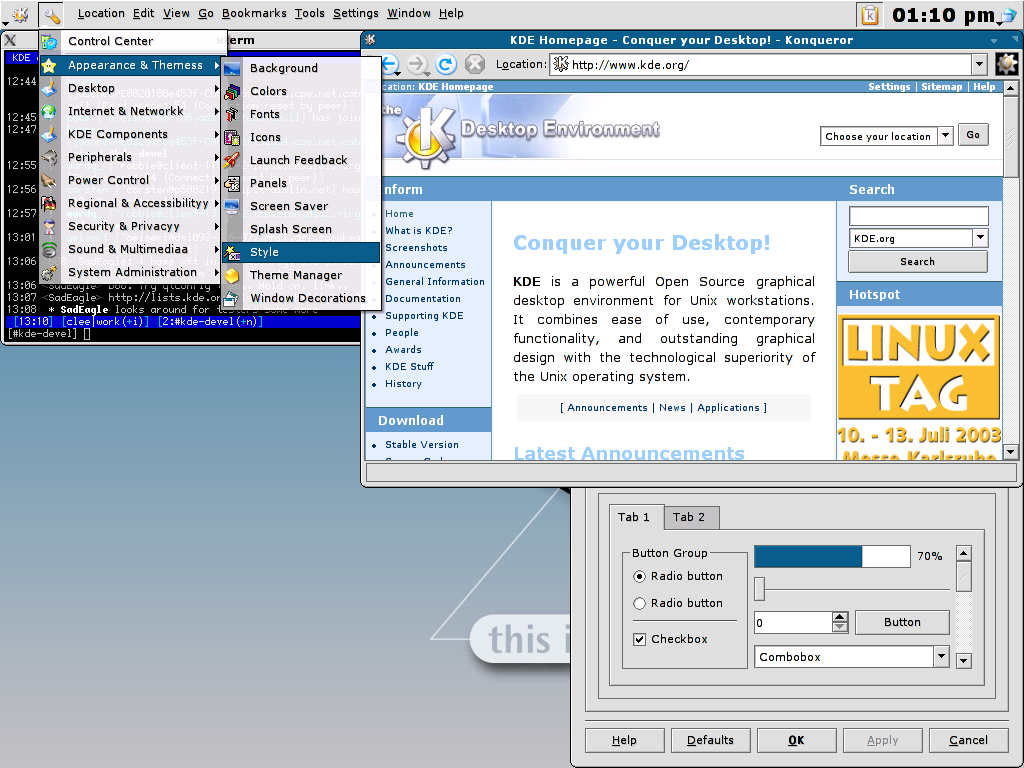Click the spinbox up arrow

(x=840, y=617)
